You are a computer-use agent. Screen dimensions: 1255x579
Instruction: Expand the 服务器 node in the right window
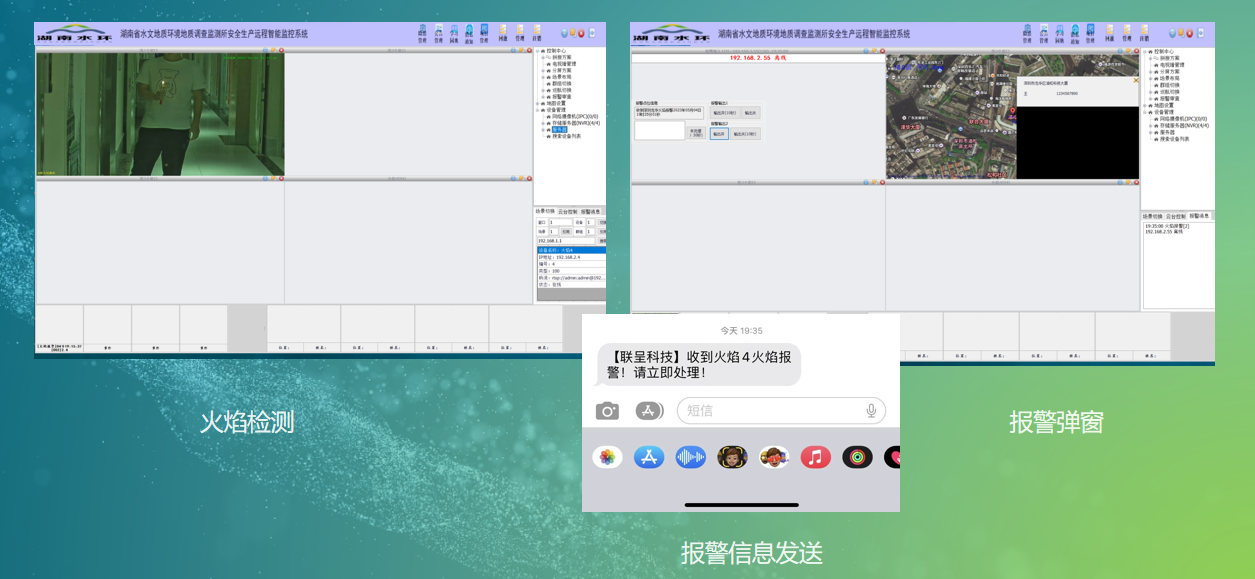click(1152, 133)
